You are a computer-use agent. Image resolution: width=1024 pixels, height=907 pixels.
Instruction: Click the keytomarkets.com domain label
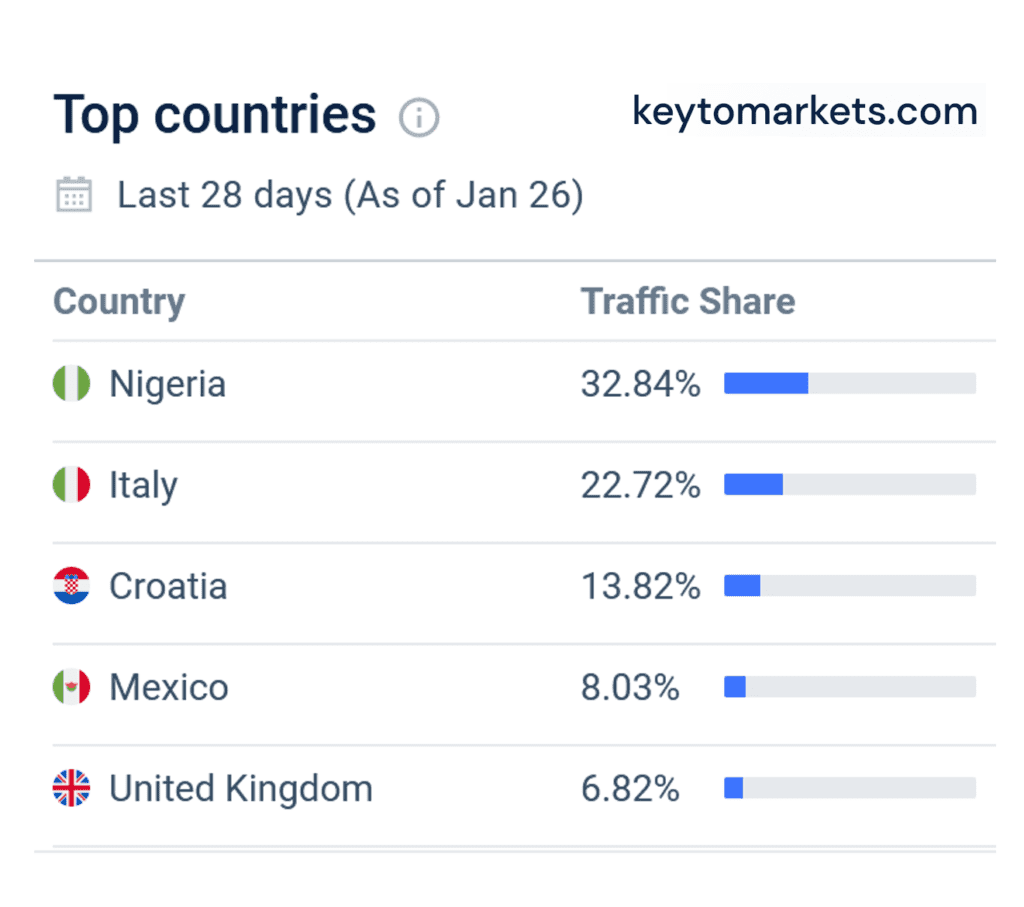(x=805, y=111)
